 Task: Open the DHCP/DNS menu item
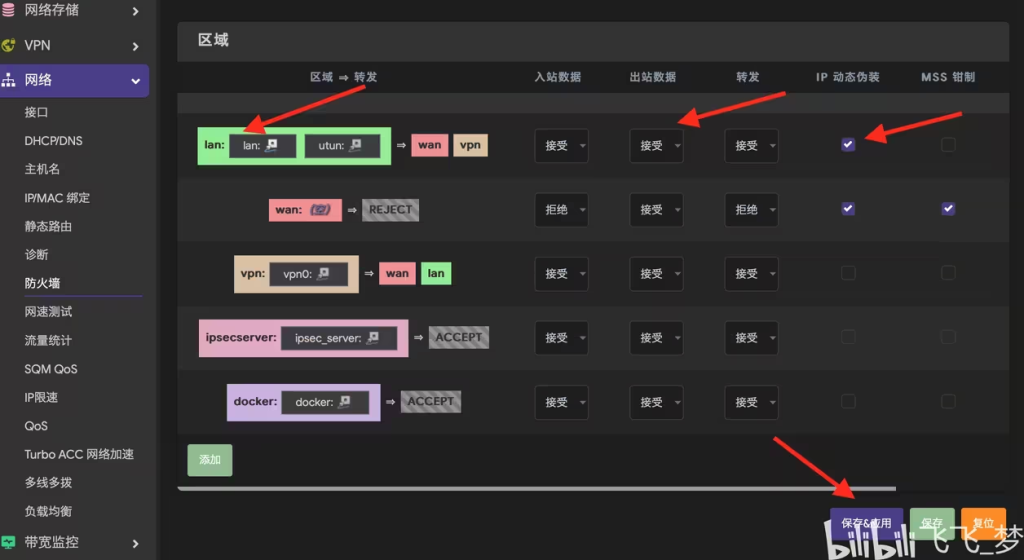click(x=54, y=140)
